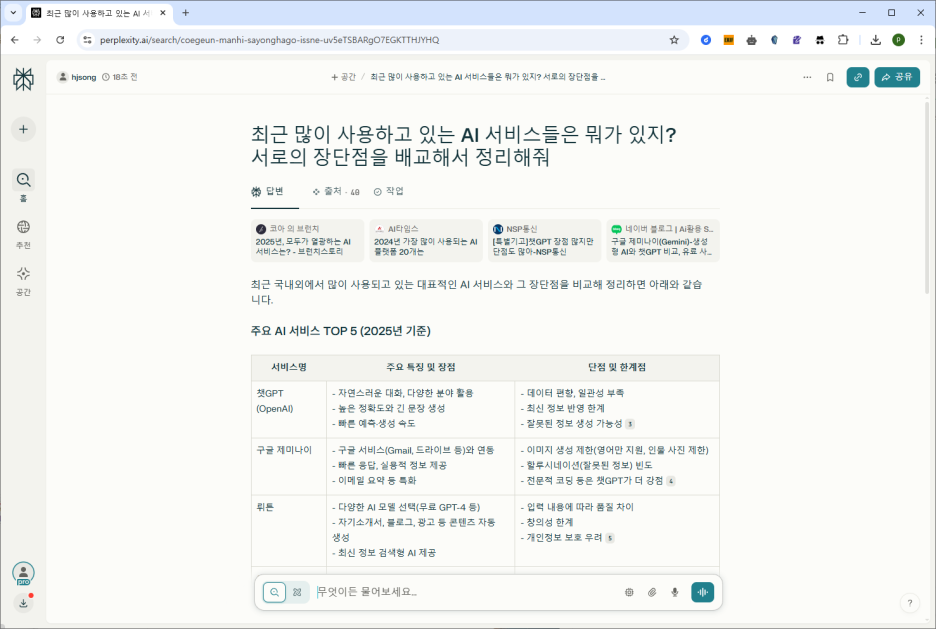Click the + 공간 add to space link
936x629 pixels.
[x=343, y=77]
